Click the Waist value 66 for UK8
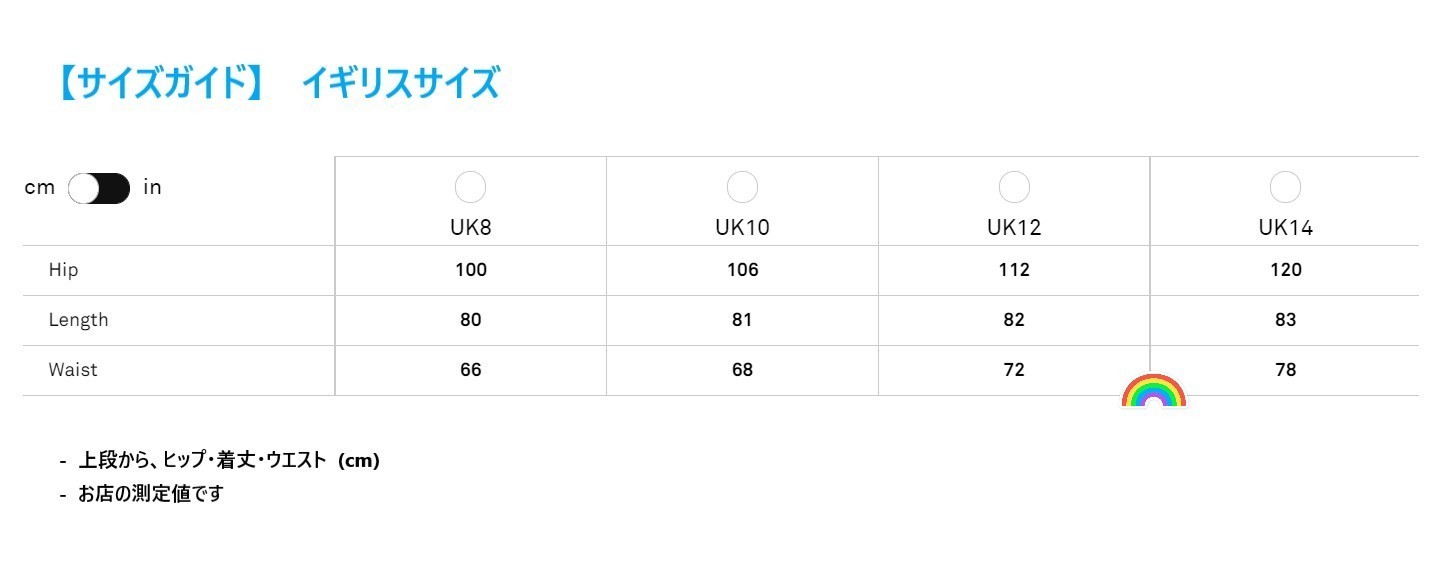The image size is (1435, 577). click(471, 370)
